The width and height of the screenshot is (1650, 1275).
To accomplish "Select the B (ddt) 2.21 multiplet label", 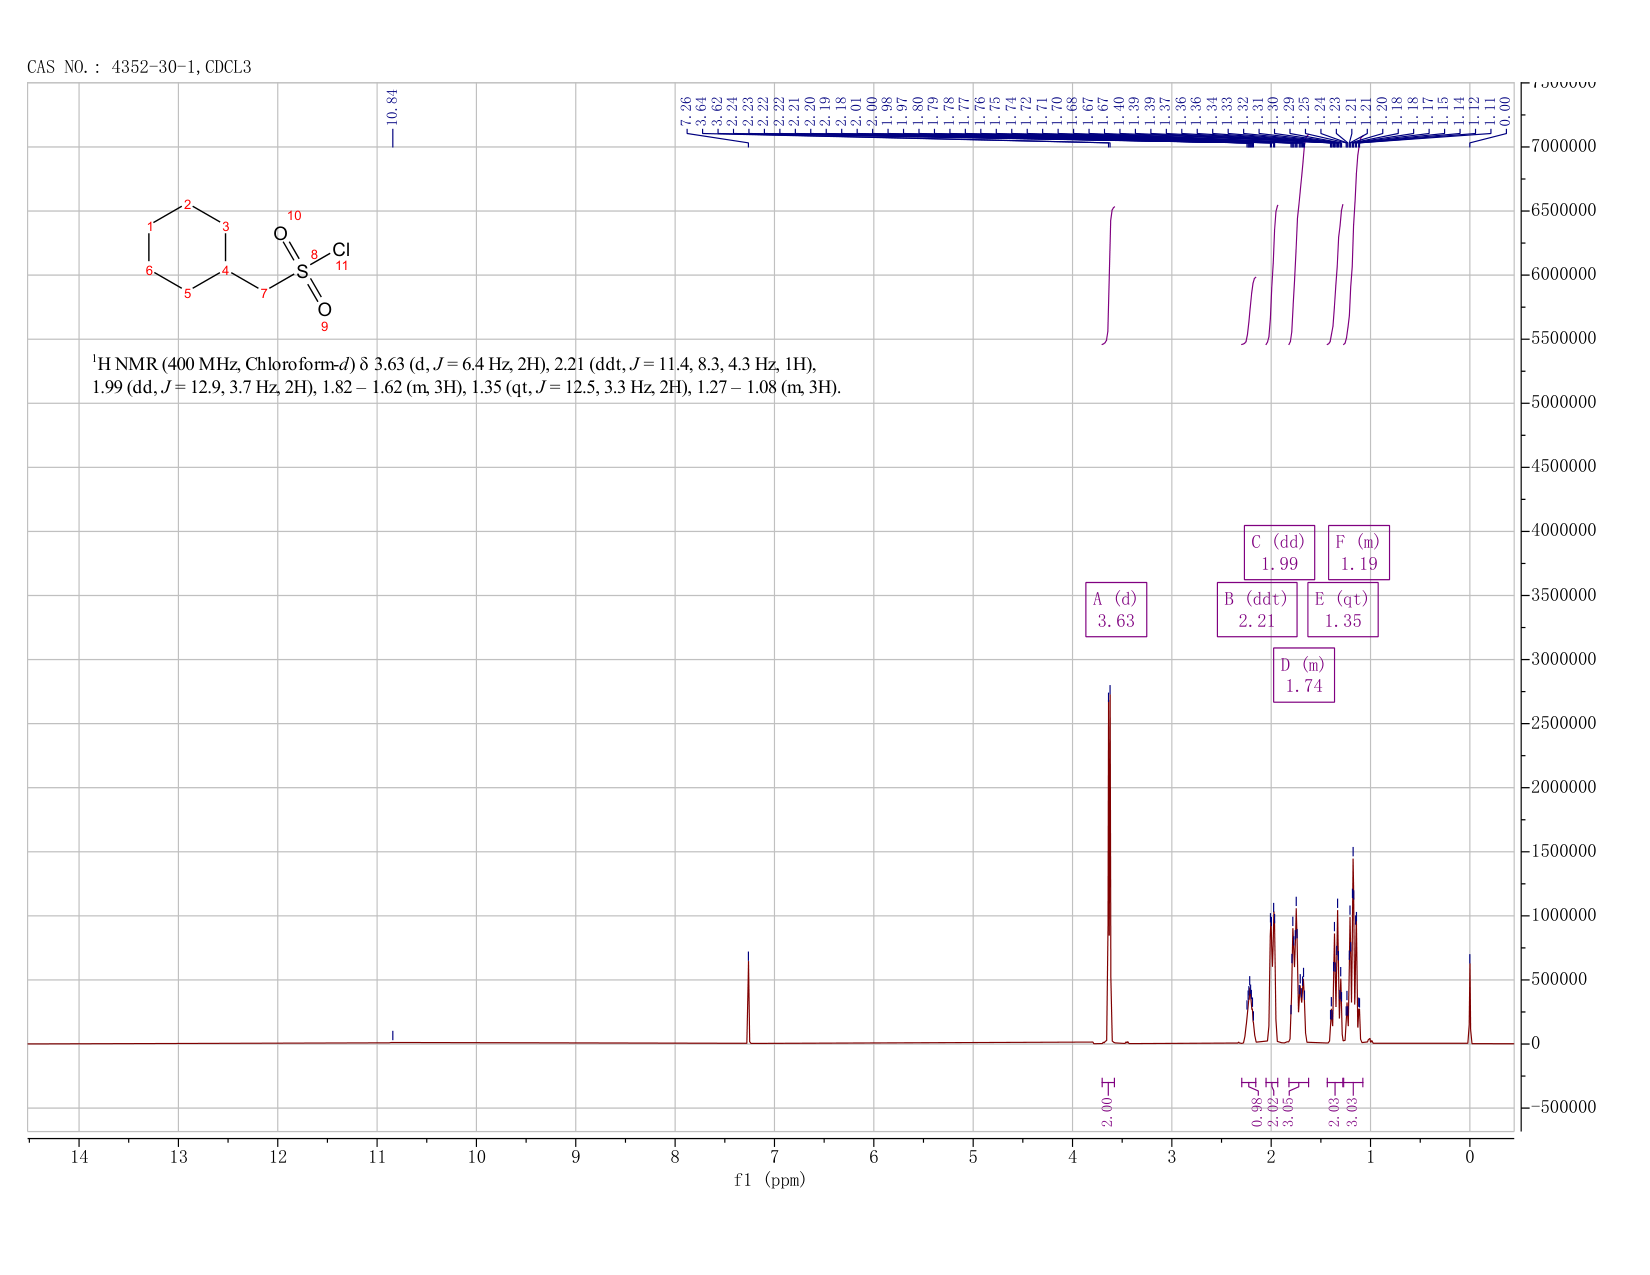I will [x=1256, y=609].
